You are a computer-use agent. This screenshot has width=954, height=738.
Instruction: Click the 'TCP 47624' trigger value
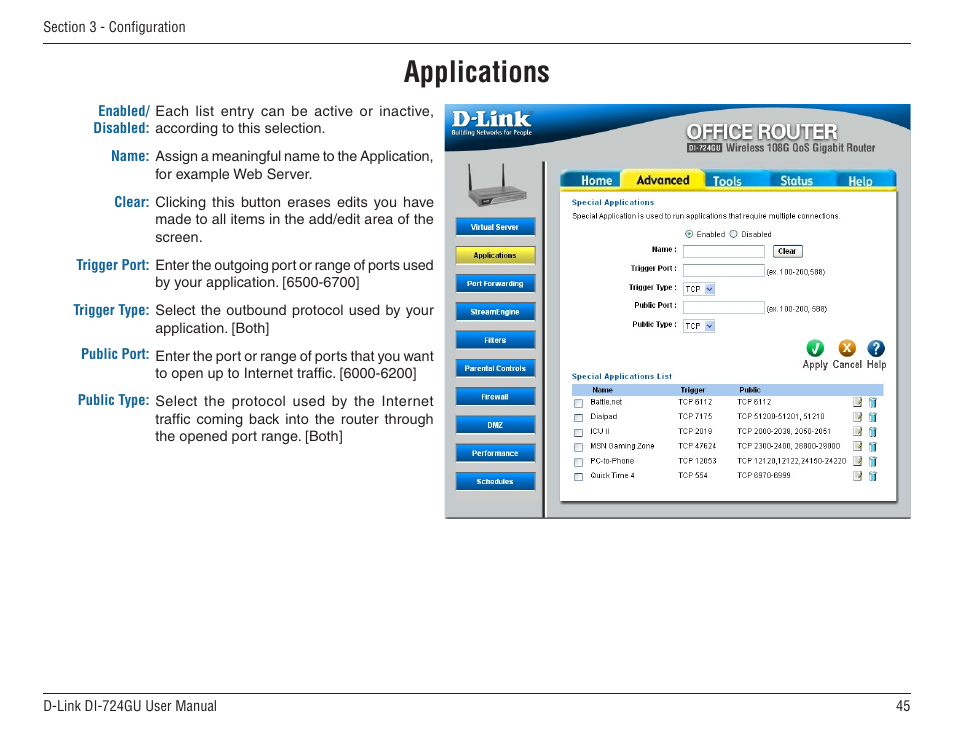(697, 446)
